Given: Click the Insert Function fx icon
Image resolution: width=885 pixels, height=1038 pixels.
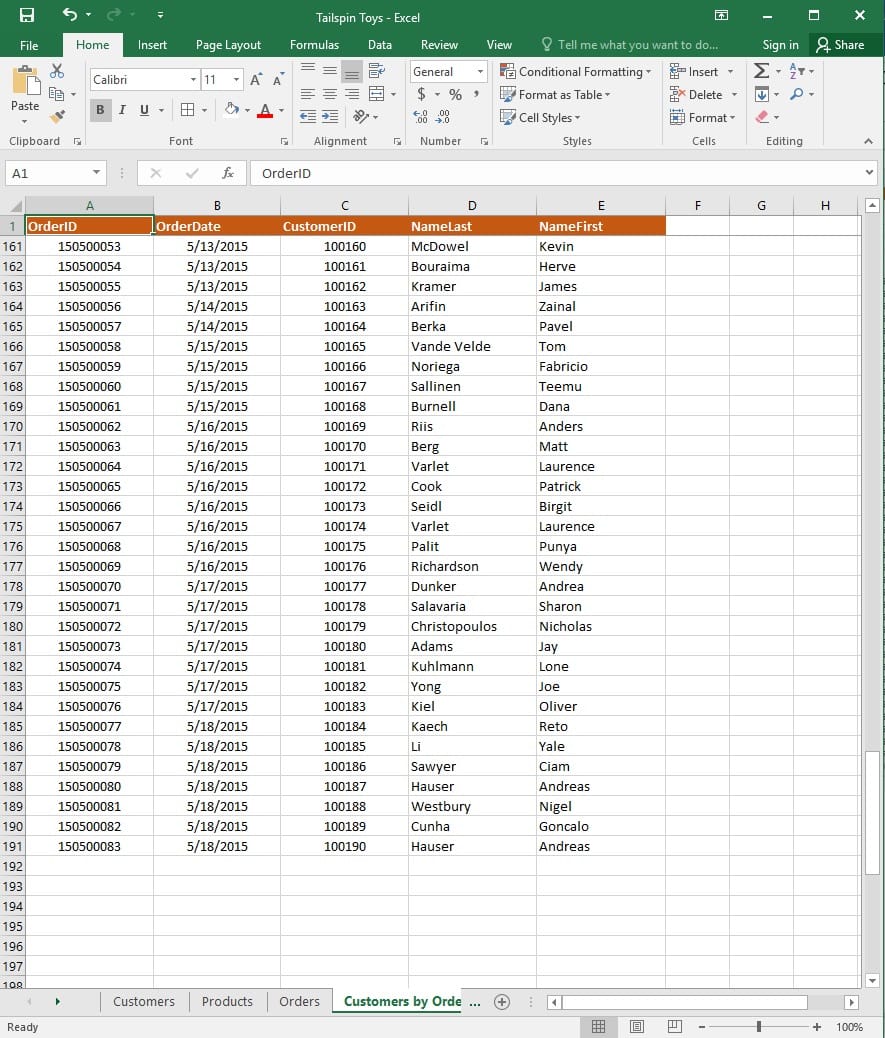Looking at the screenshot, I should point(228,173).
